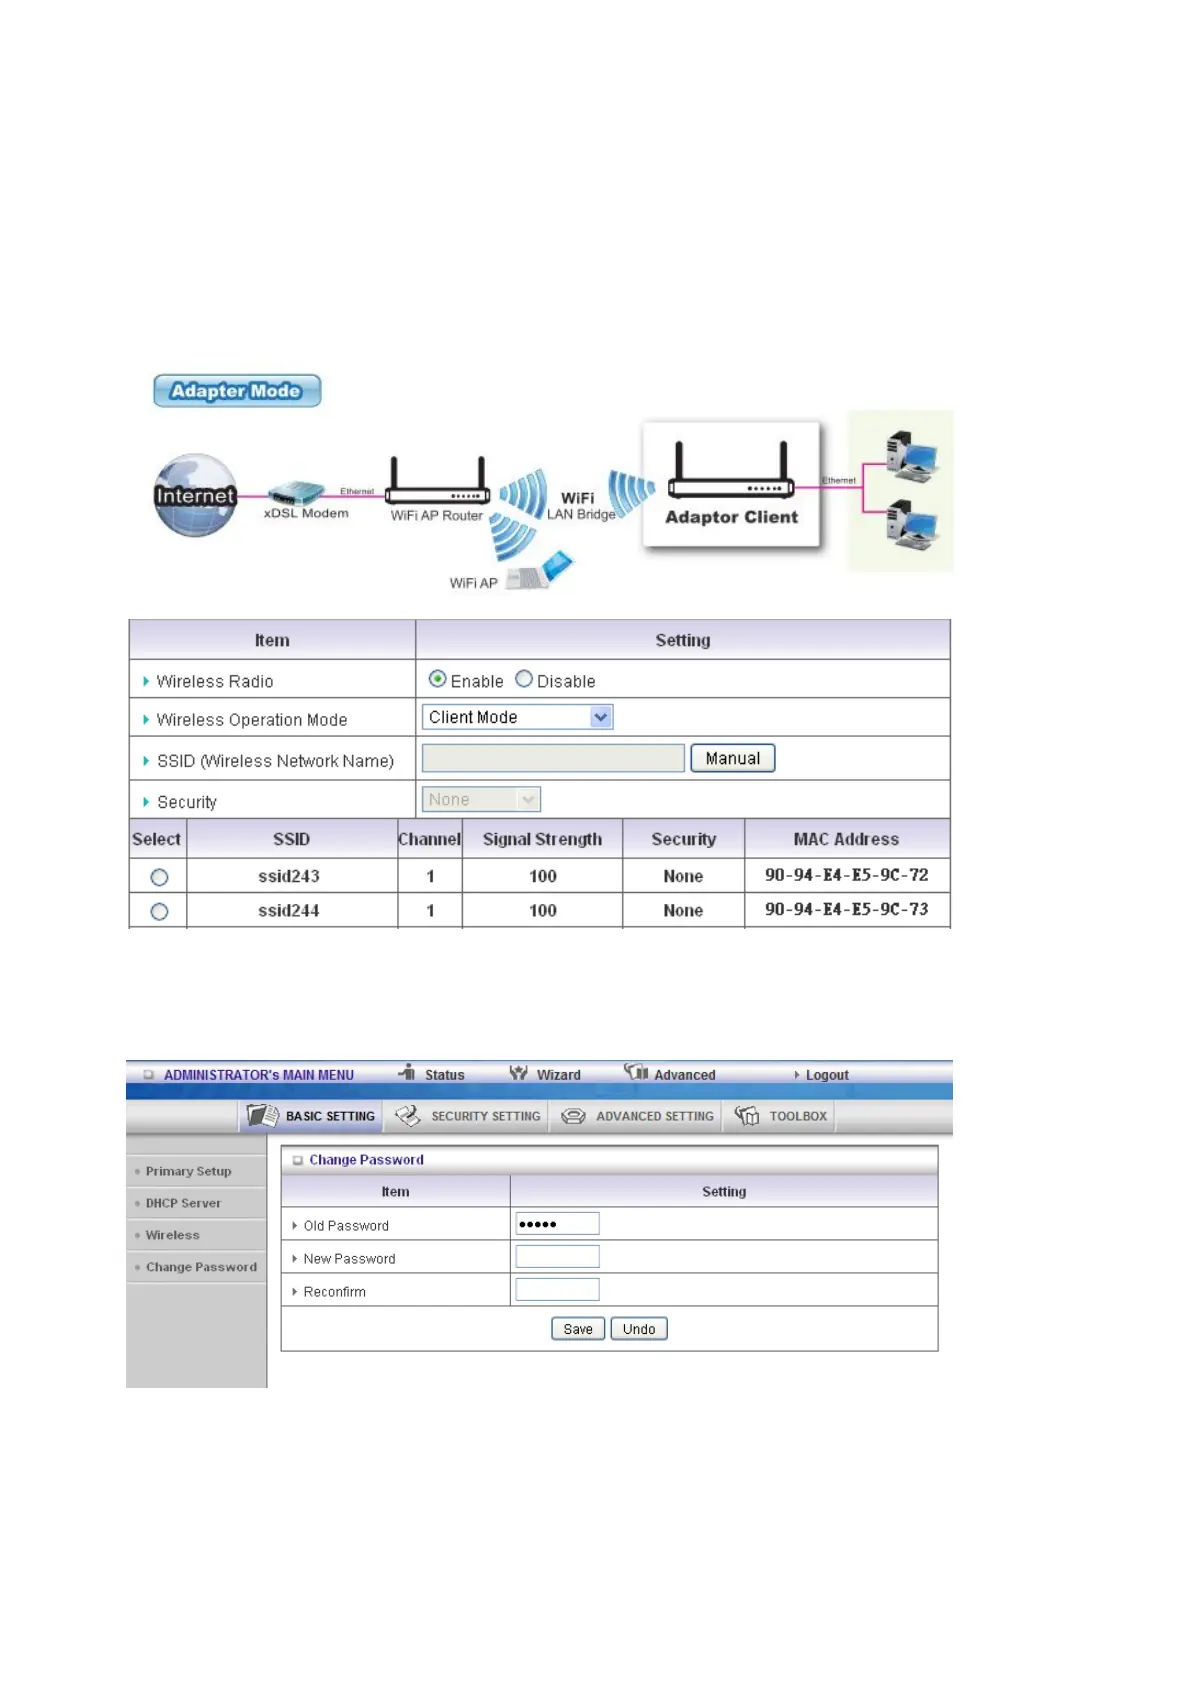Open Wireless in sidebar
Image resolution: width=1191 pixels, height=1684 pixels.
[172, 1235]
